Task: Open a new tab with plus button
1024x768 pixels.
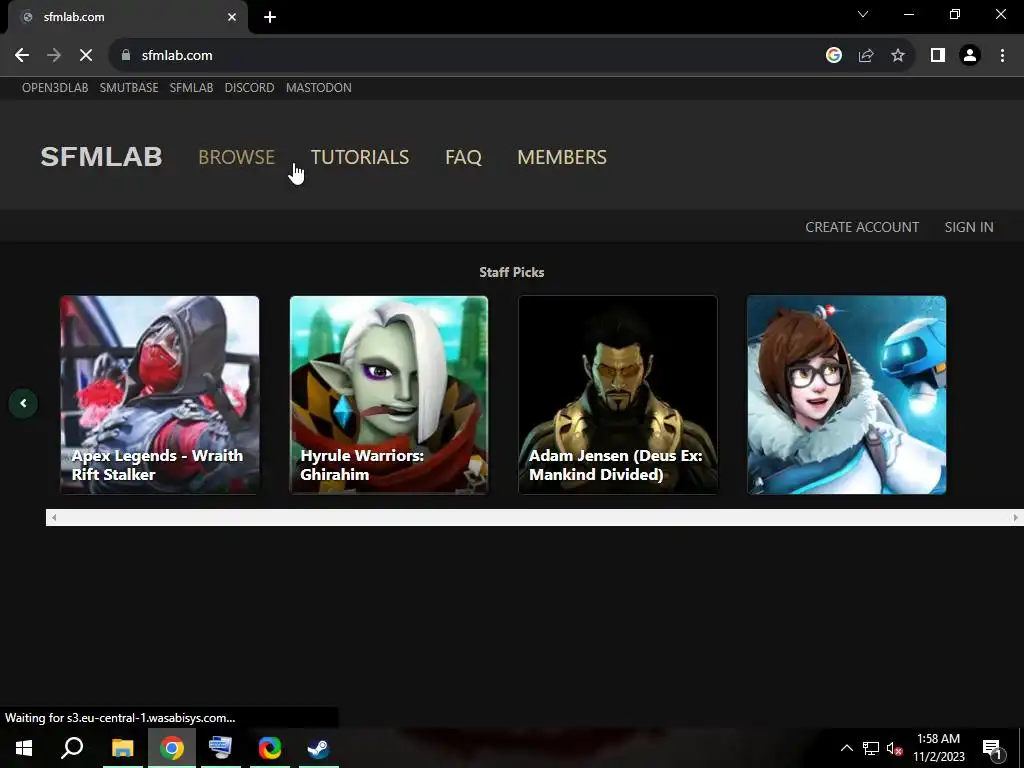Action: coord(270,17)
